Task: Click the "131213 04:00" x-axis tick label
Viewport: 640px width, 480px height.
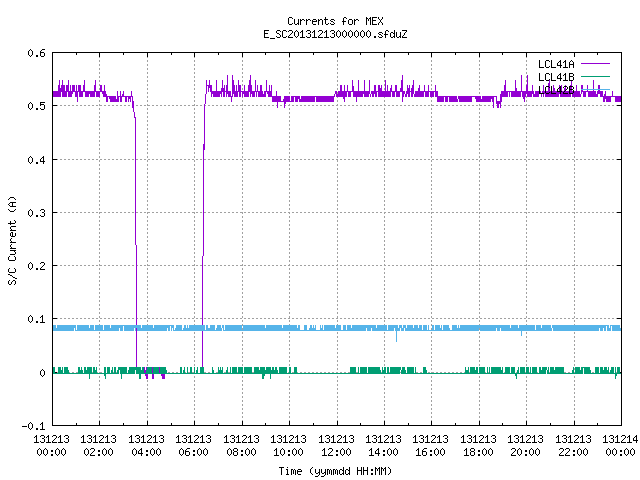Action: click(x=147, y=445)
